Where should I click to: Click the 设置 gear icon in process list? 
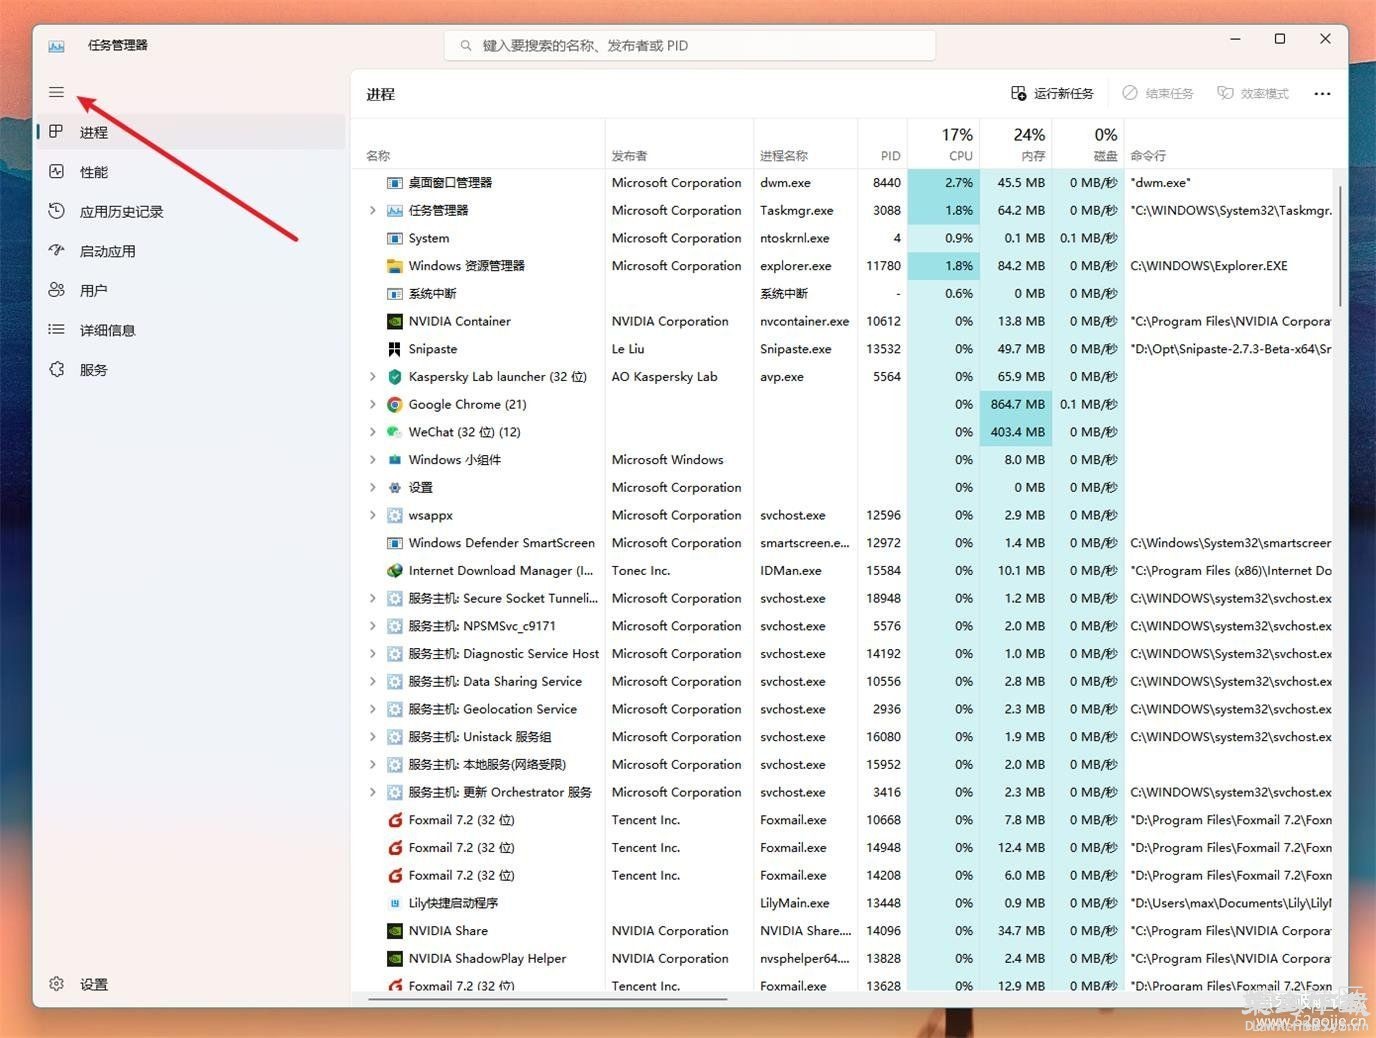[x=394, y=487]
